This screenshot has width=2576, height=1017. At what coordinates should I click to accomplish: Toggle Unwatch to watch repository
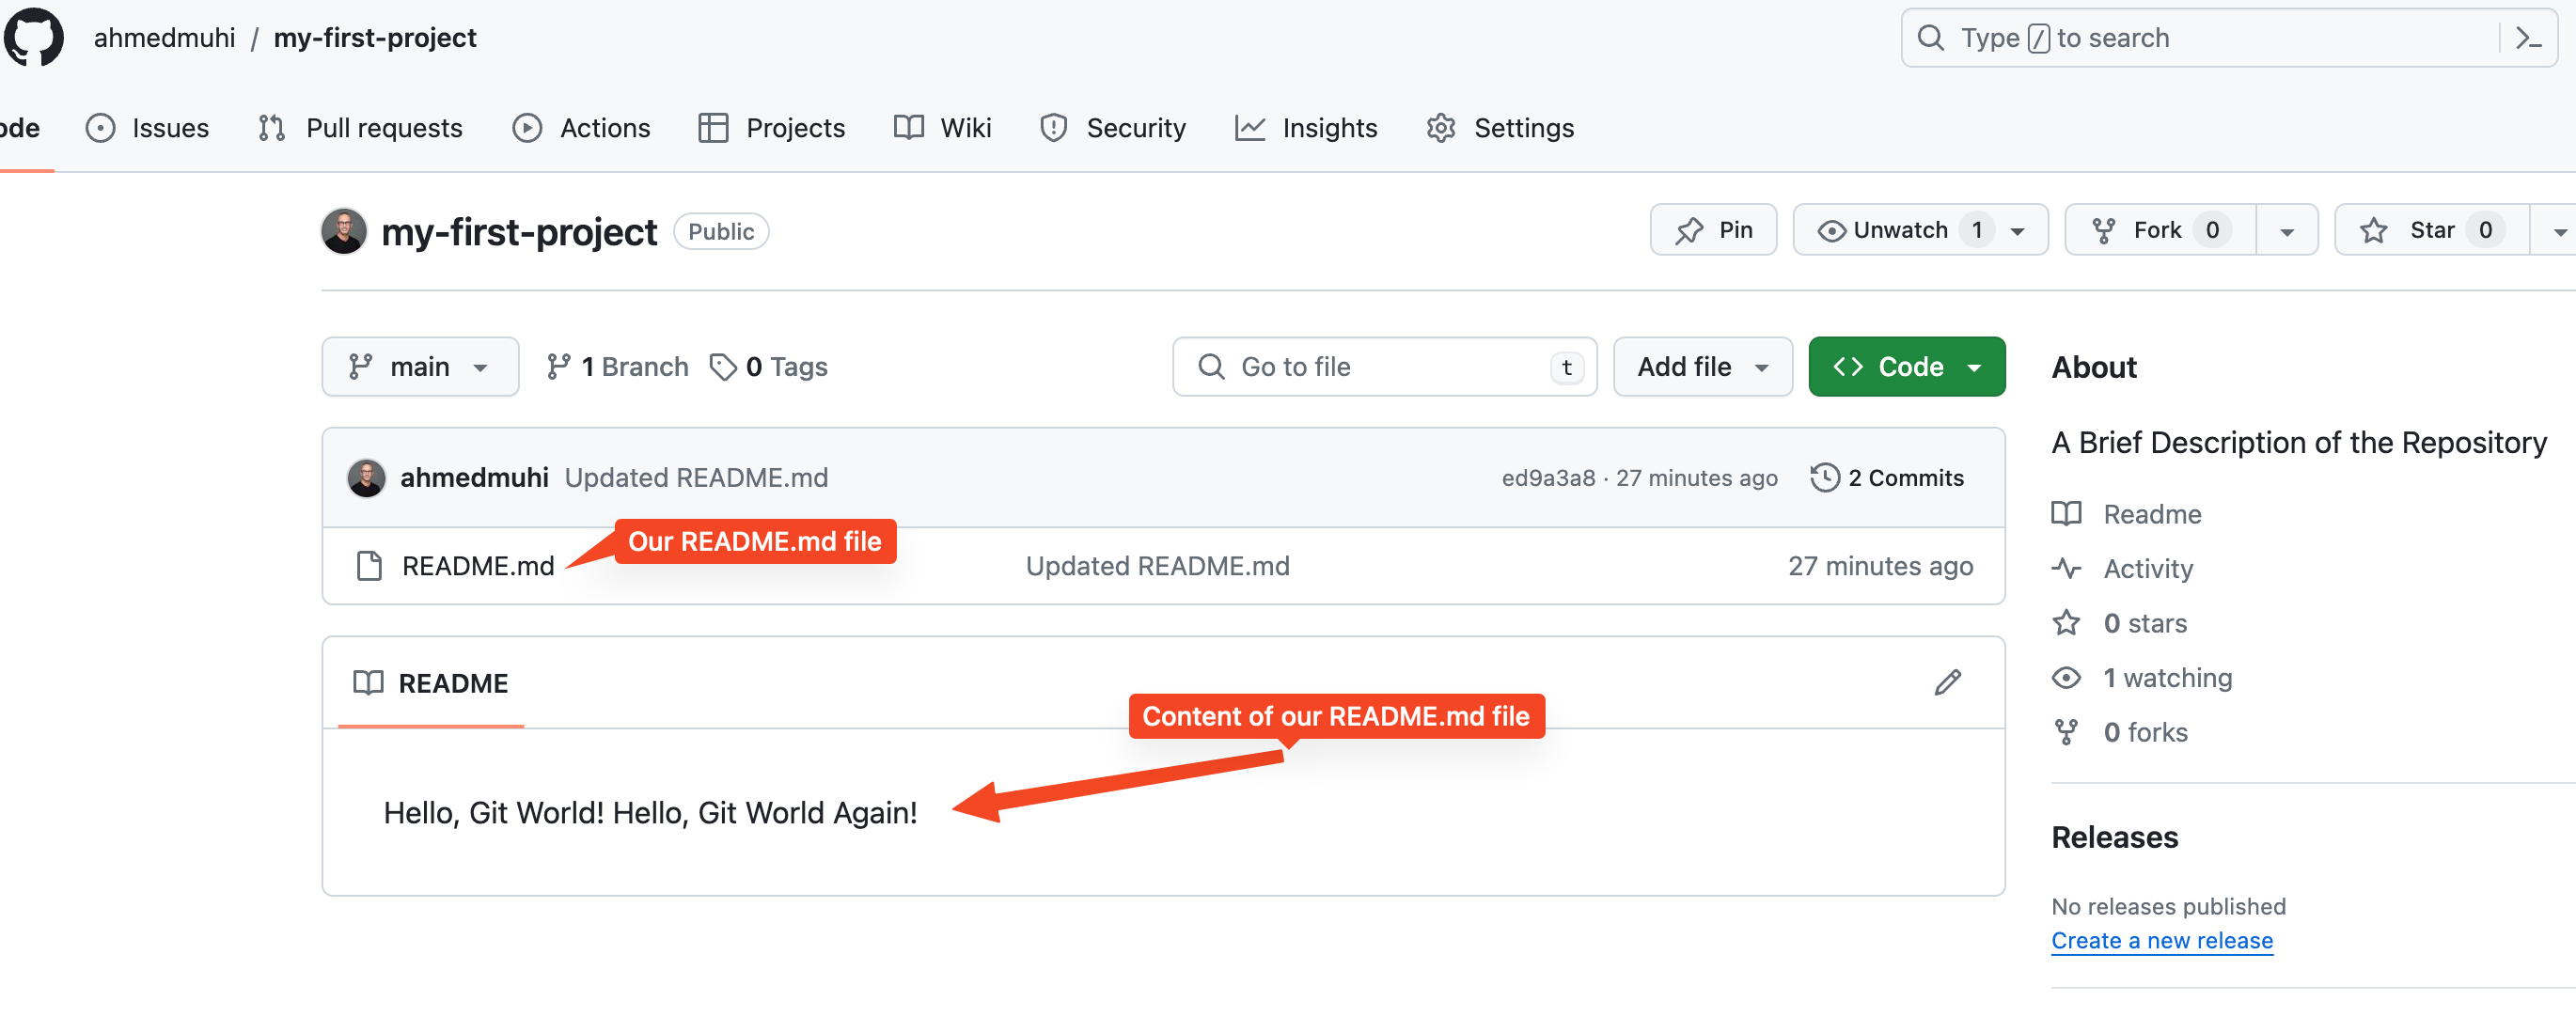click(x=1899, y=230)
